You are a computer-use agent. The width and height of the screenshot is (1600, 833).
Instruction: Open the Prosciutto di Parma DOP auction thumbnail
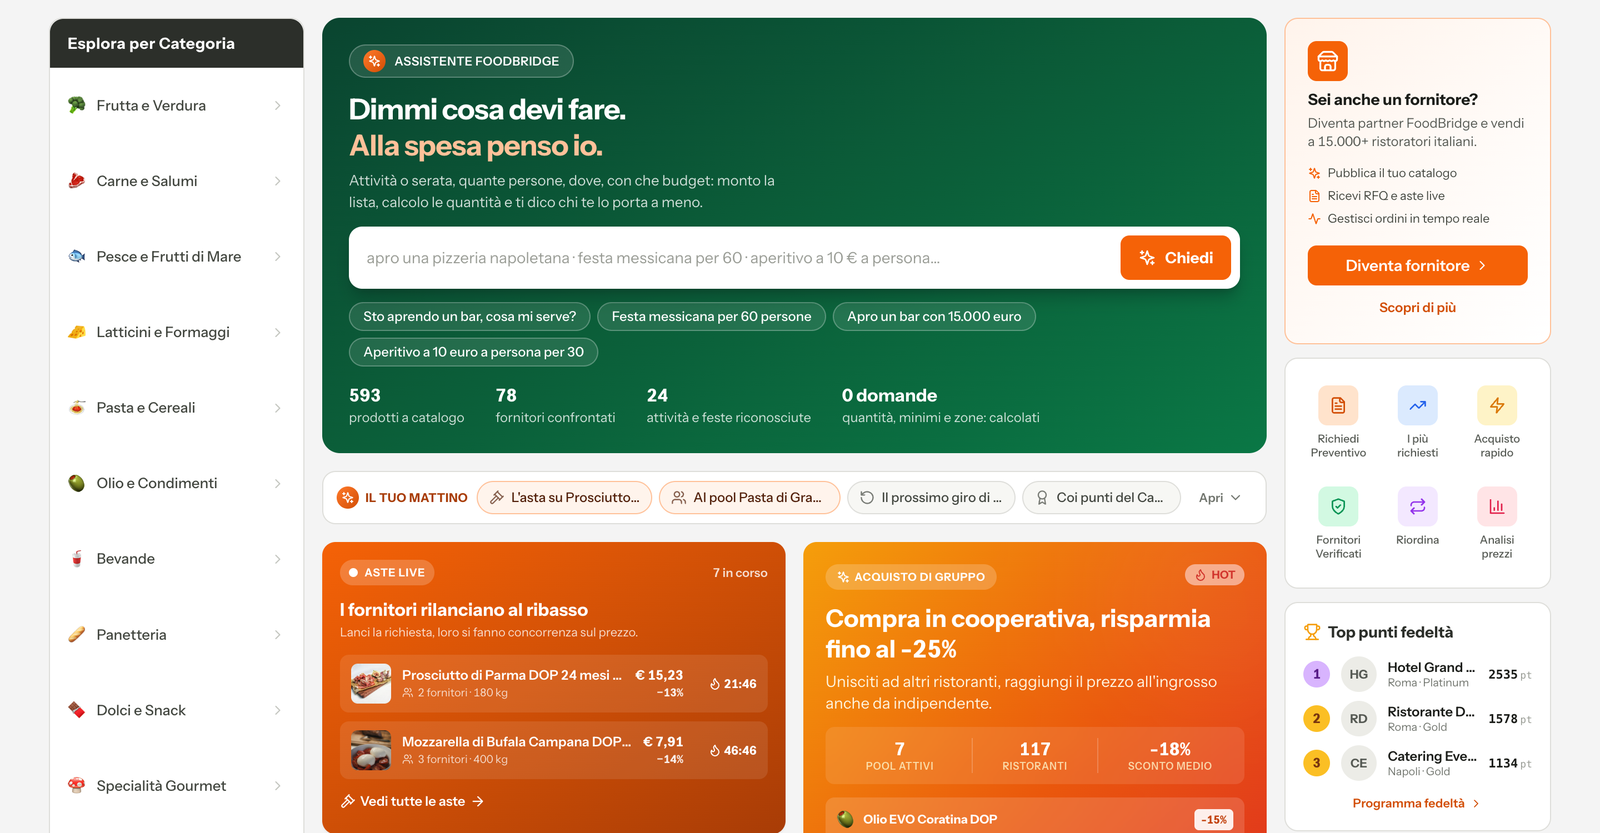pos(371,684)
